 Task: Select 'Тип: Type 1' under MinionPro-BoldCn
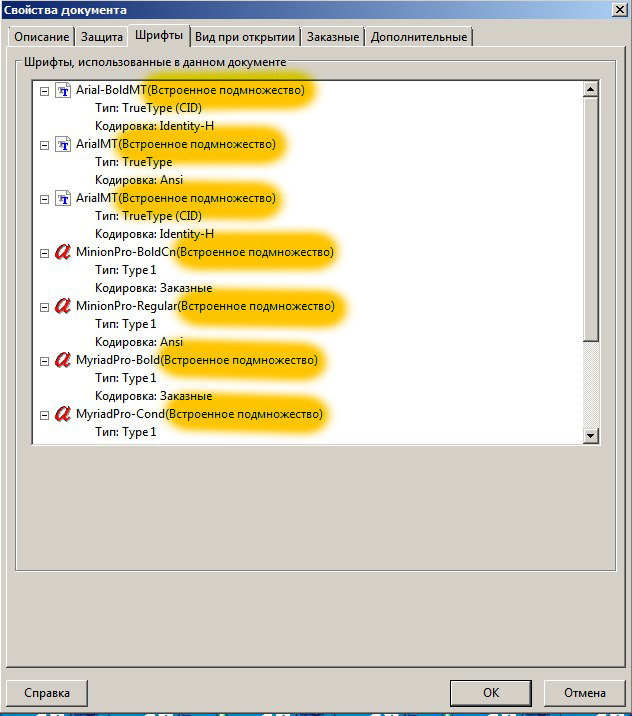click(x=126, y=270)
